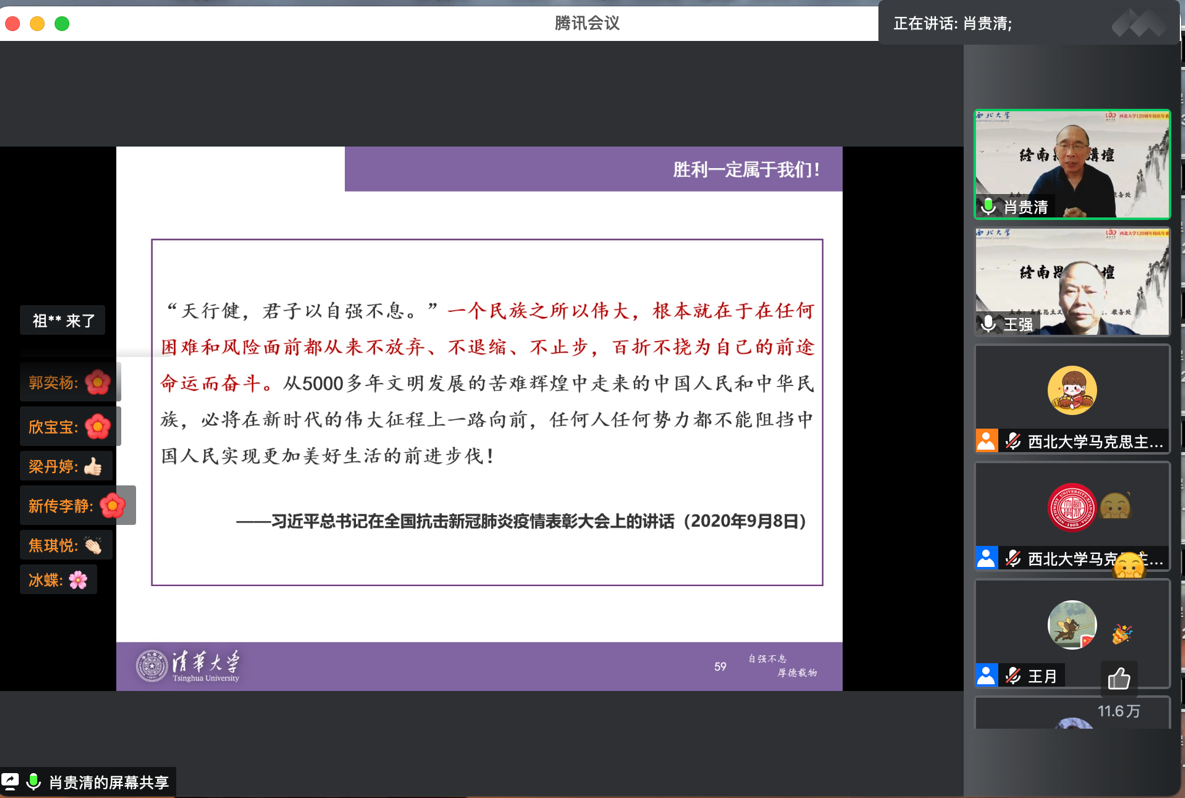Click '肖贵清的屏幕共享' label at the bottom

[x=108, y=782]
